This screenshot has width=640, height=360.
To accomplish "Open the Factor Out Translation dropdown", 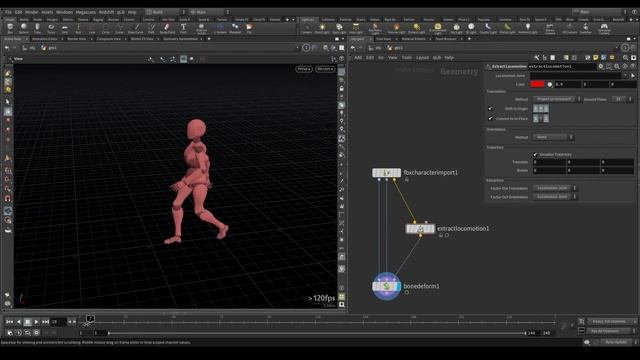I will pos(555,188).
